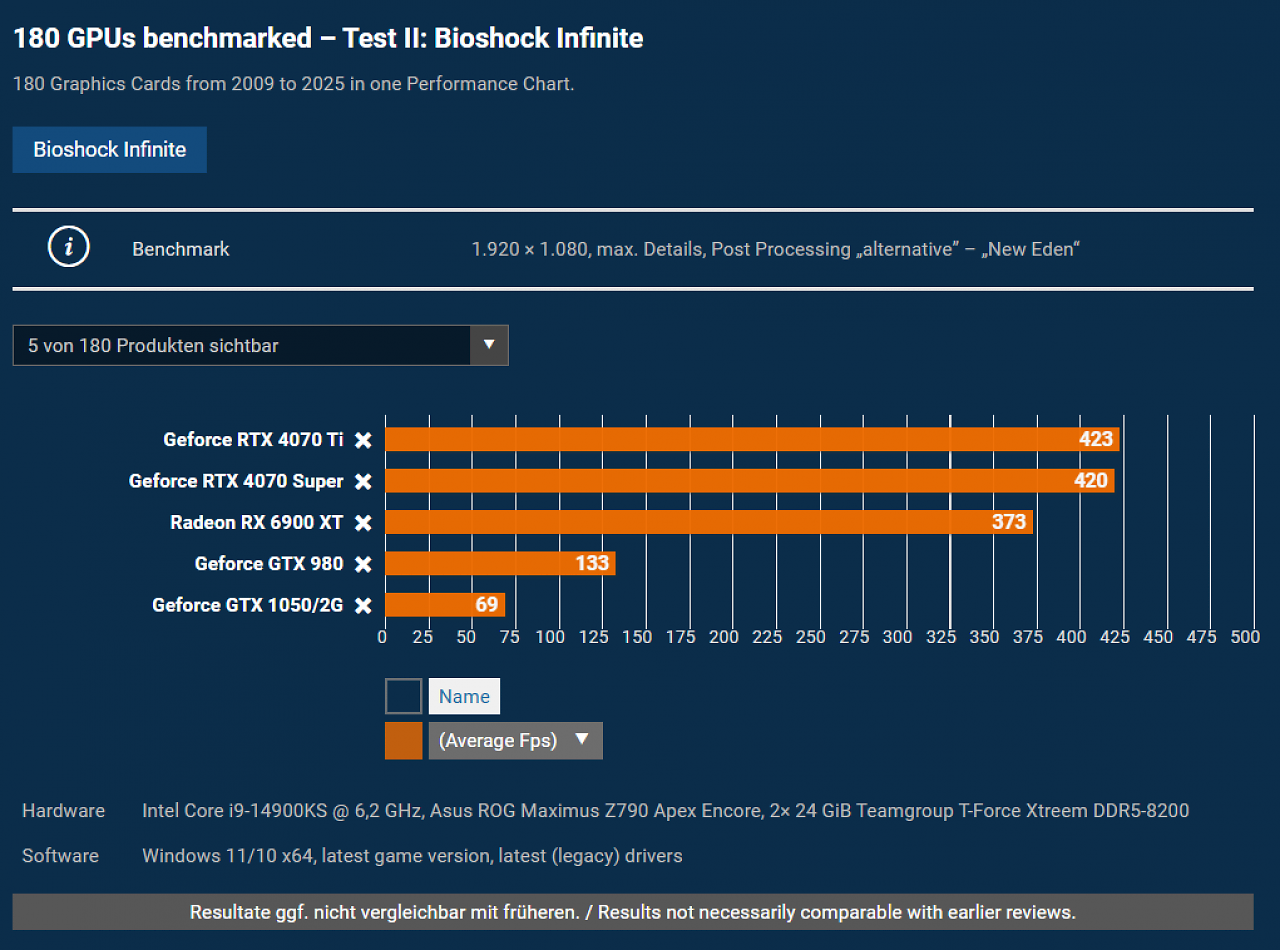Click the benchmark info circle icon

pos(69,248)
